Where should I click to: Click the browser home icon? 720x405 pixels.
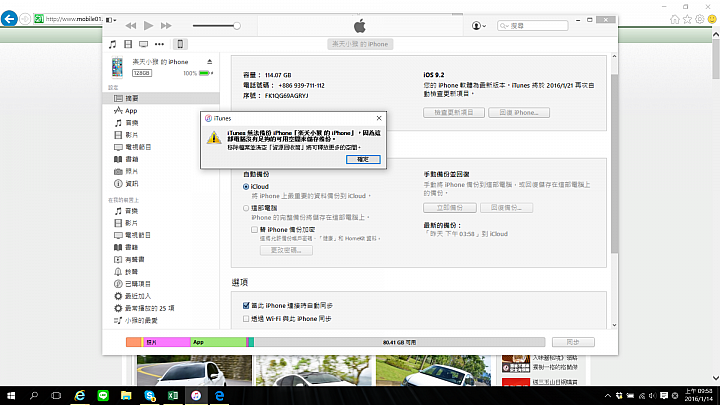675,19
